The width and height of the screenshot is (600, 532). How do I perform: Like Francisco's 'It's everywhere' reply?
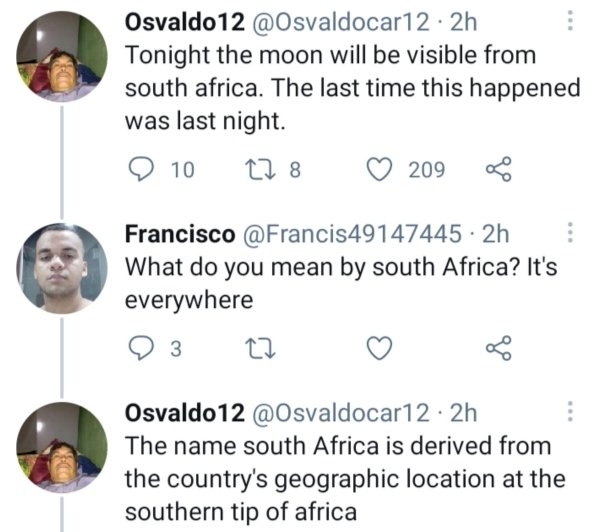pyautogui.click(x=379, y=348)
